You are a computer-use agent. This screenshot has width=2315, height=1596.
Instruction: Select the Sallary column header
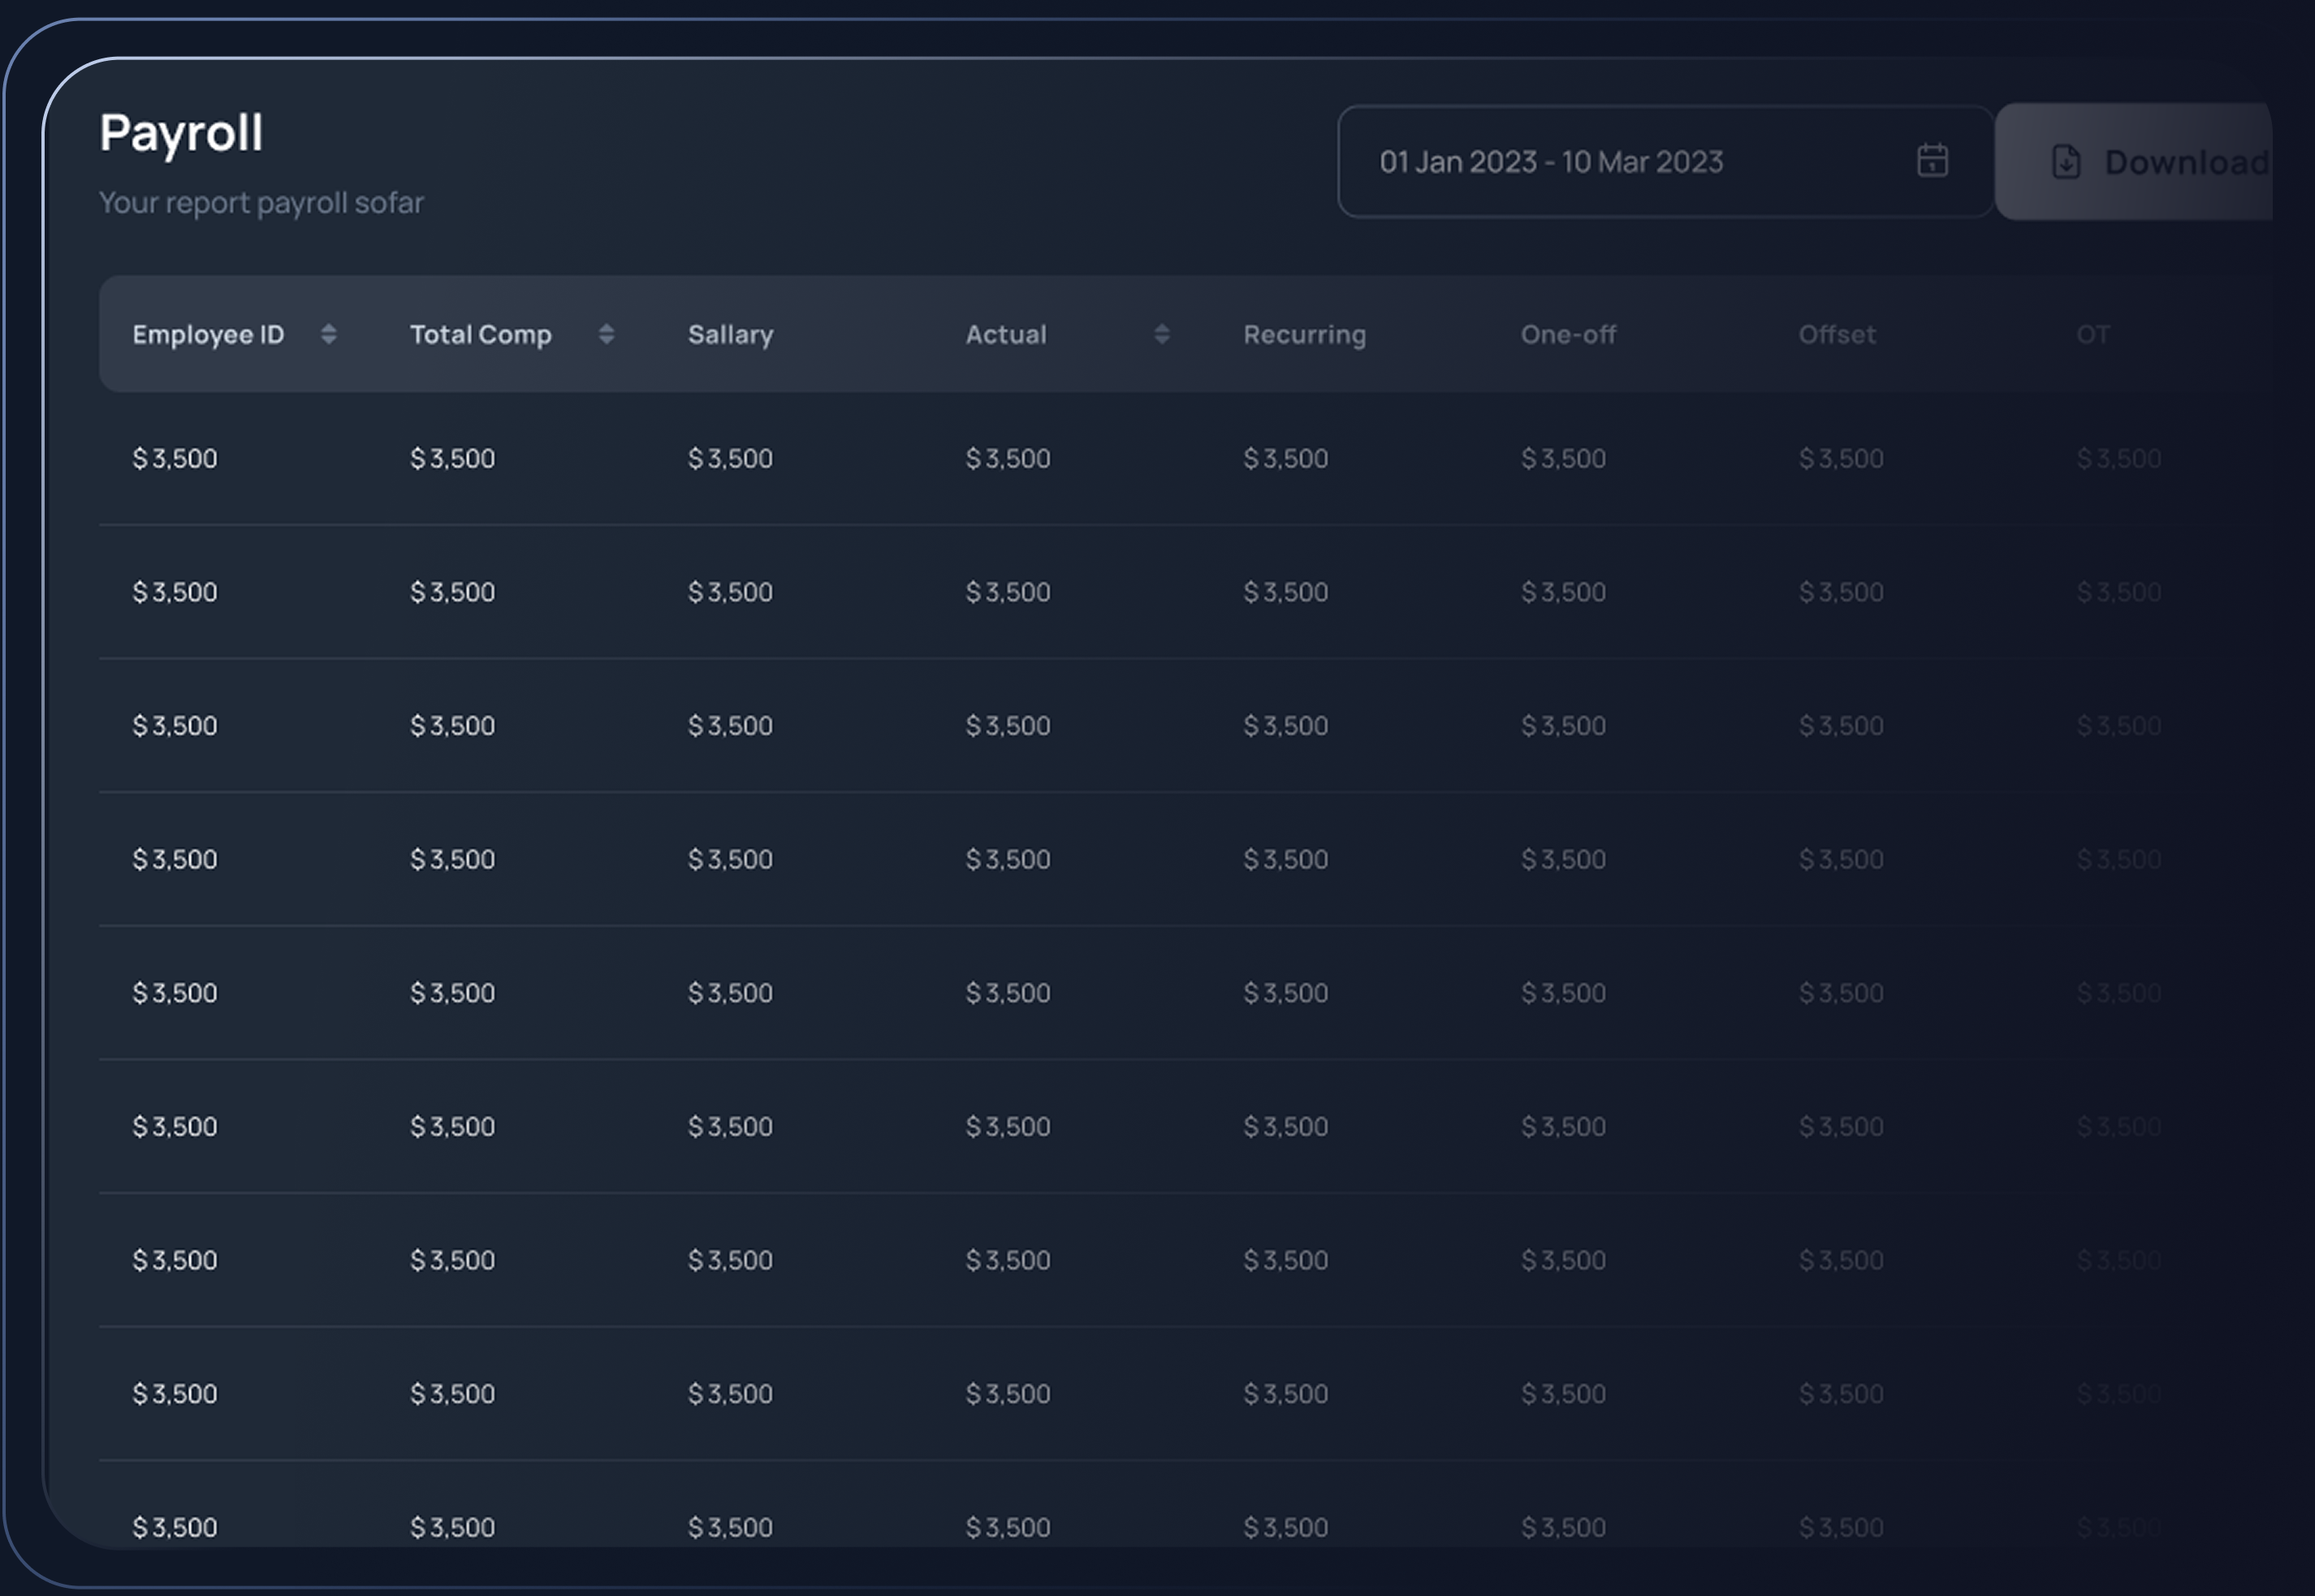[x=730, y=334]
